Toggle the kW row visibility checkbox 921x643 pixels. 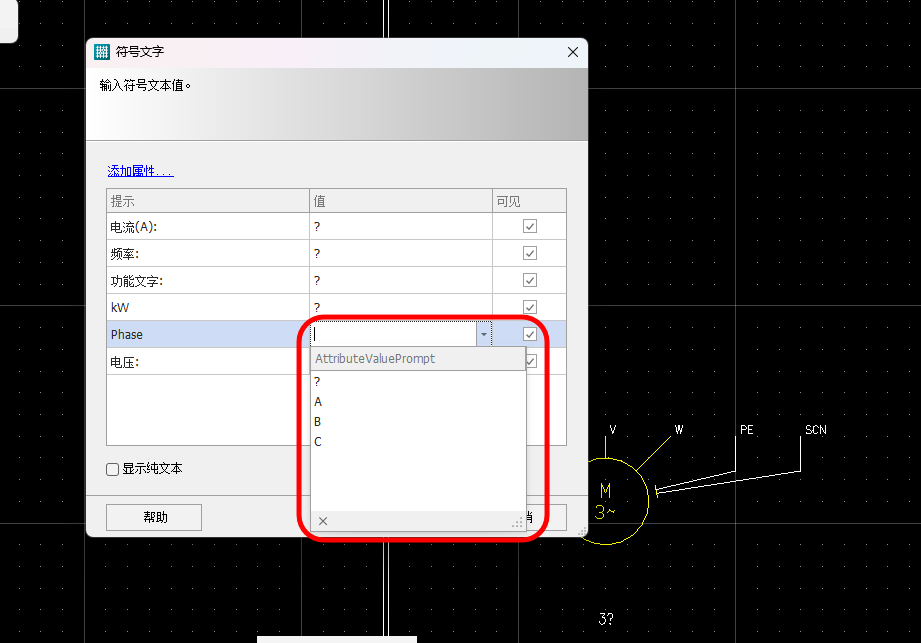[530, 307]
